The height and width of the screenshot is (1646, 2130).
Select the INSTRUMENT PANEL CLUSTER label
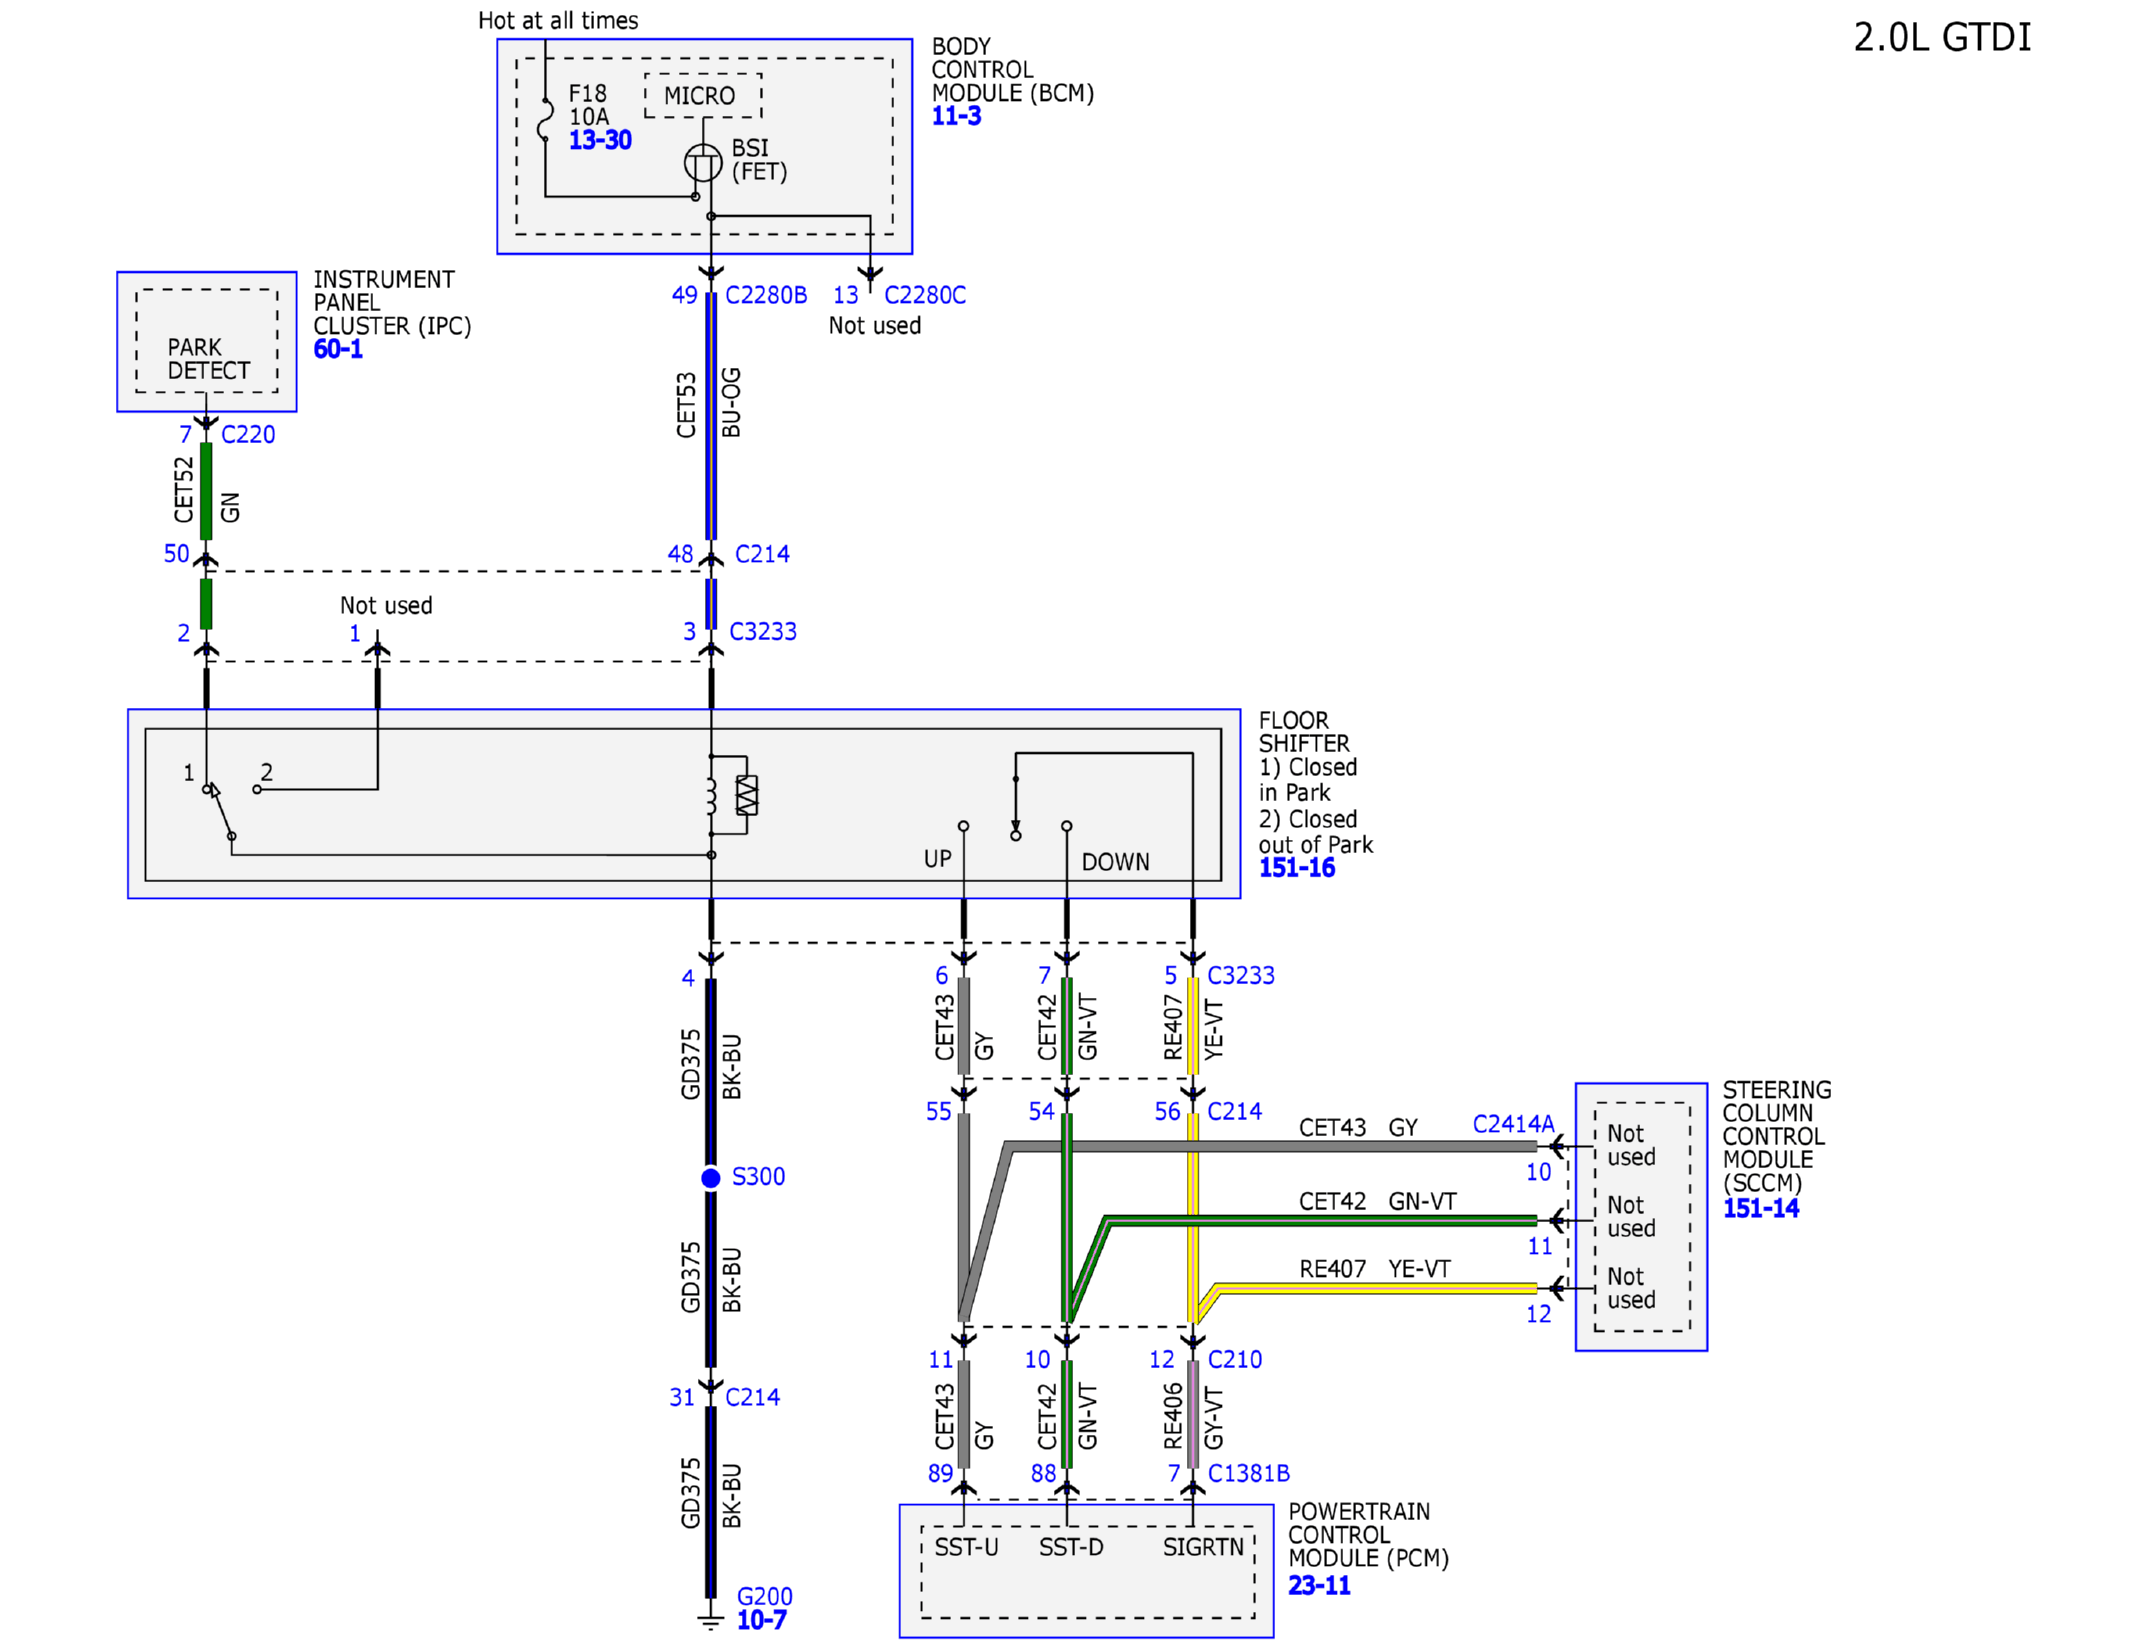tap(391, 301)
